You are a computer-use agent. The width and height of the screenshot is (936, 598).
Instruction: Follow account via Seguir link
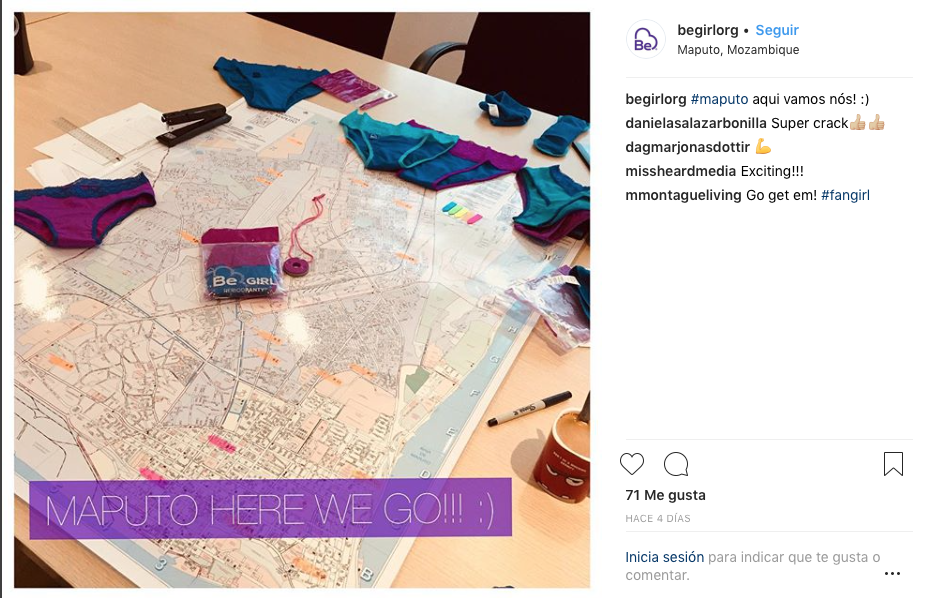click(x=777, y=30)
